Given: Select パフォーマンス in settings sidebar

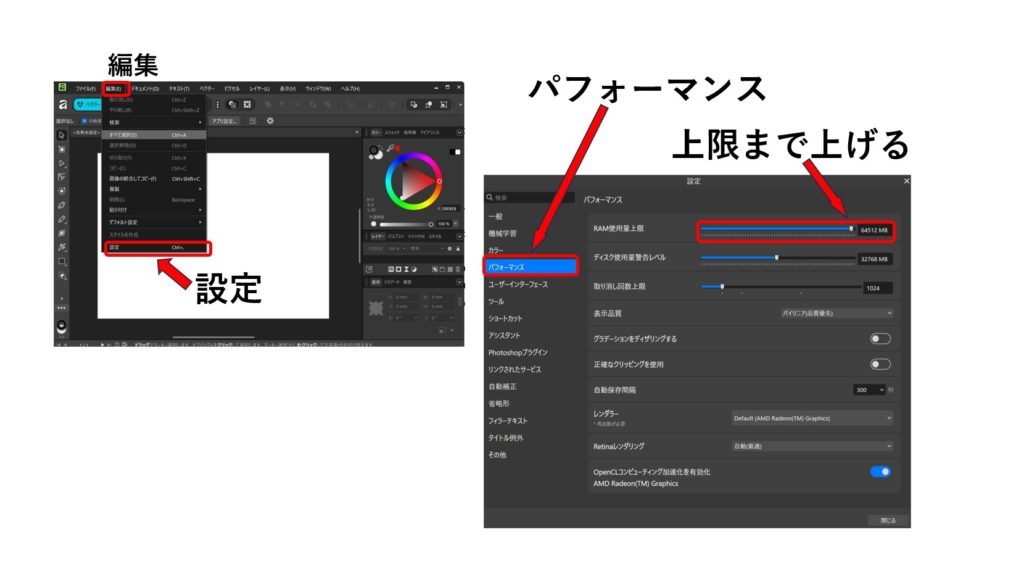Looking at the screenshot, I should pos(530,267).
